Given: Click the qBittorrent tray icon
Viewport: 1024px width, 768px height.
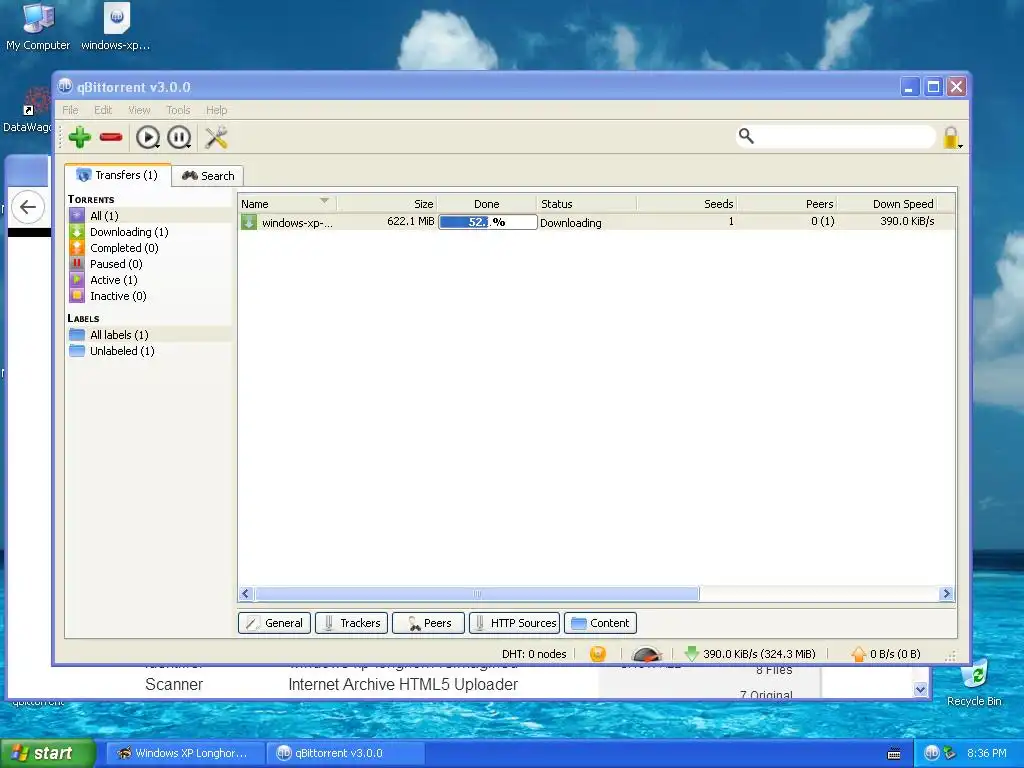Looking at the screenshot, I should coord(931,753).
